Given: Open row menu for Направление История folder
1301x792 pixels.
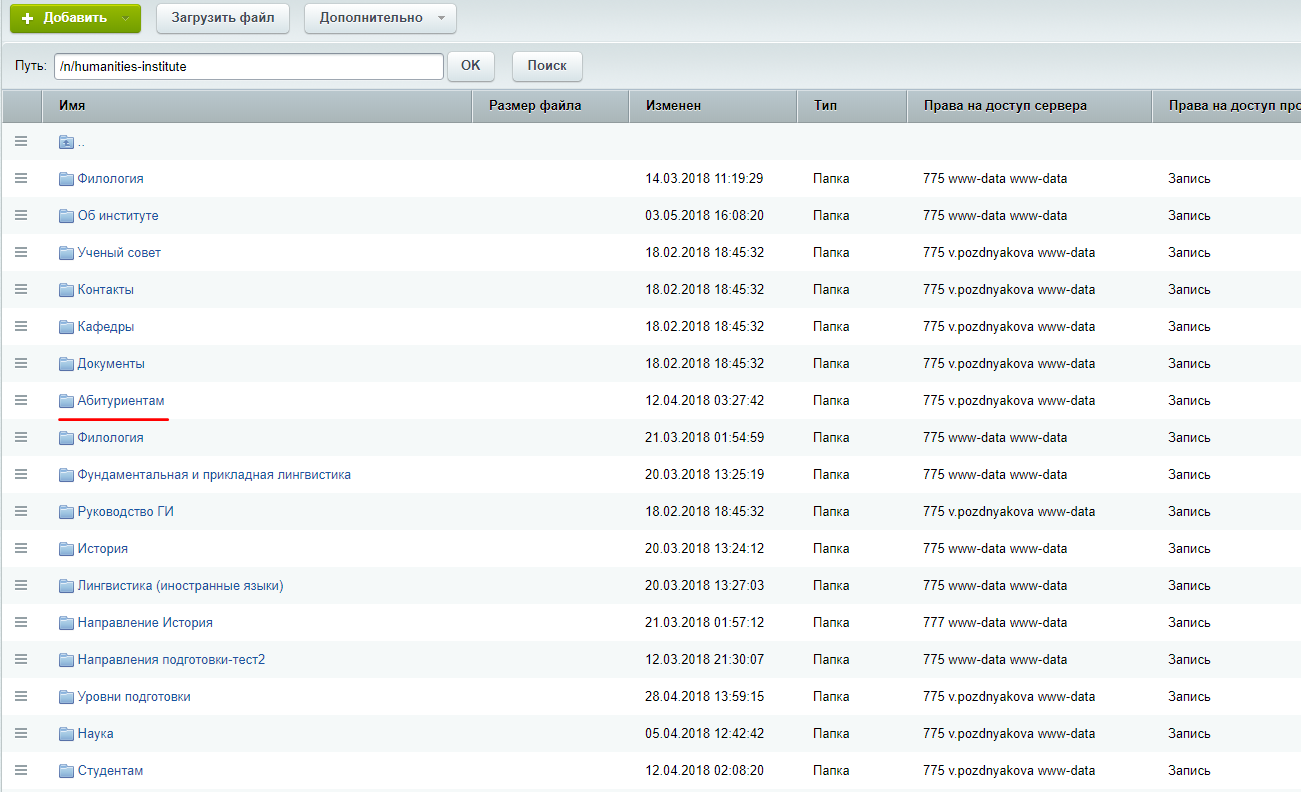Looking at the screenshot, I should click(x=21, y=622).
